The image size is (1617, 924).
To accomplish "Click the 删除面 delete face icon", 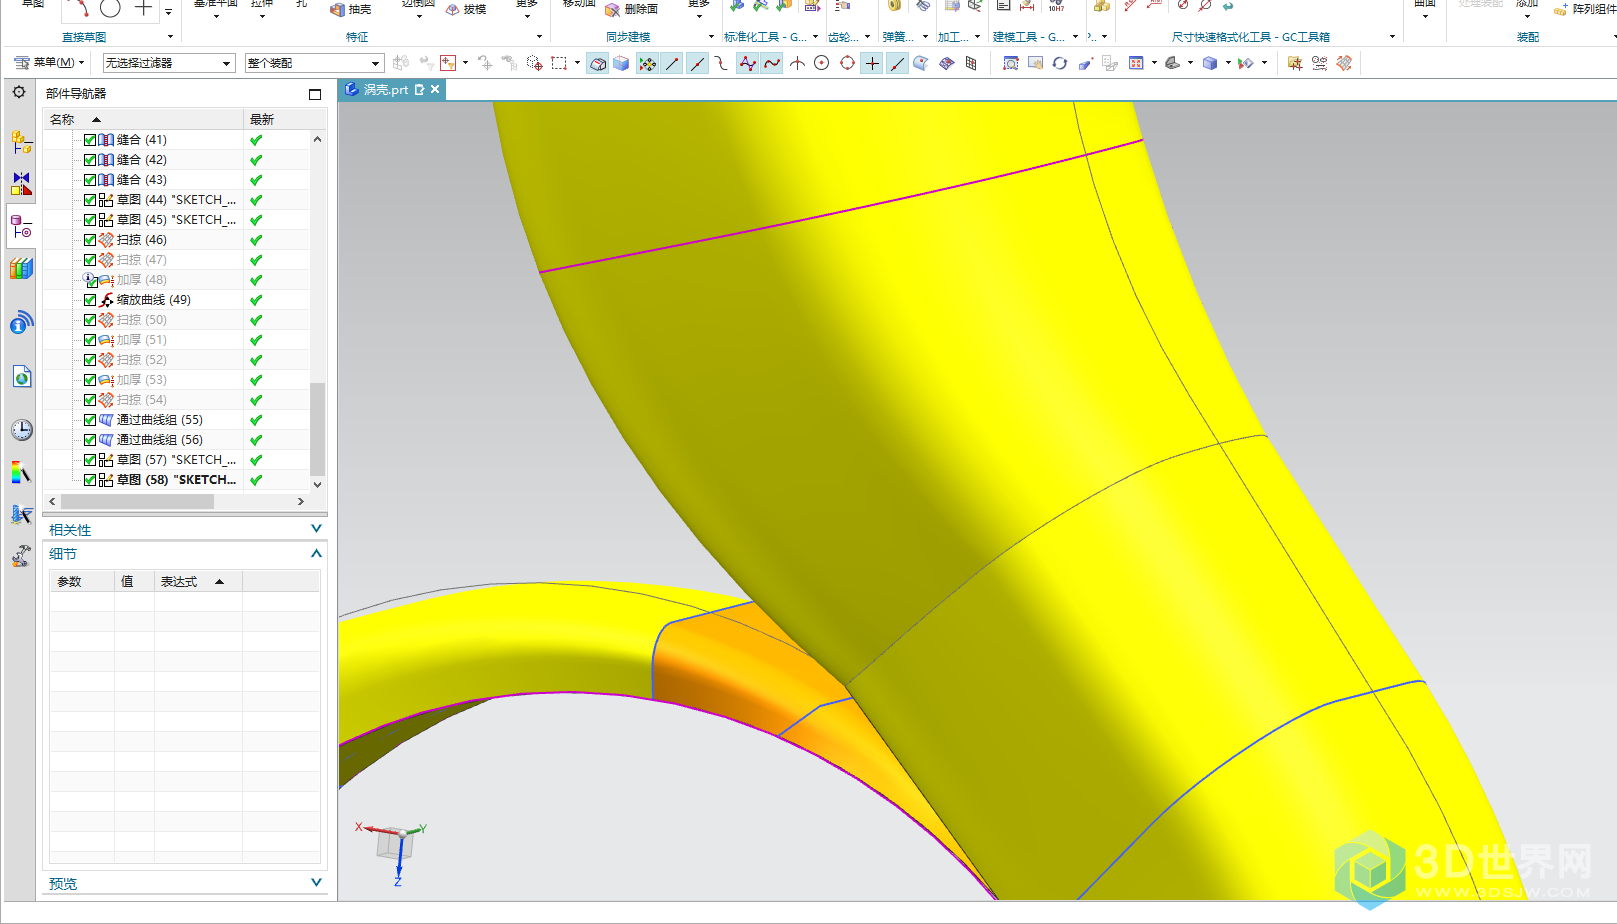I will click(x=613, y=10).
